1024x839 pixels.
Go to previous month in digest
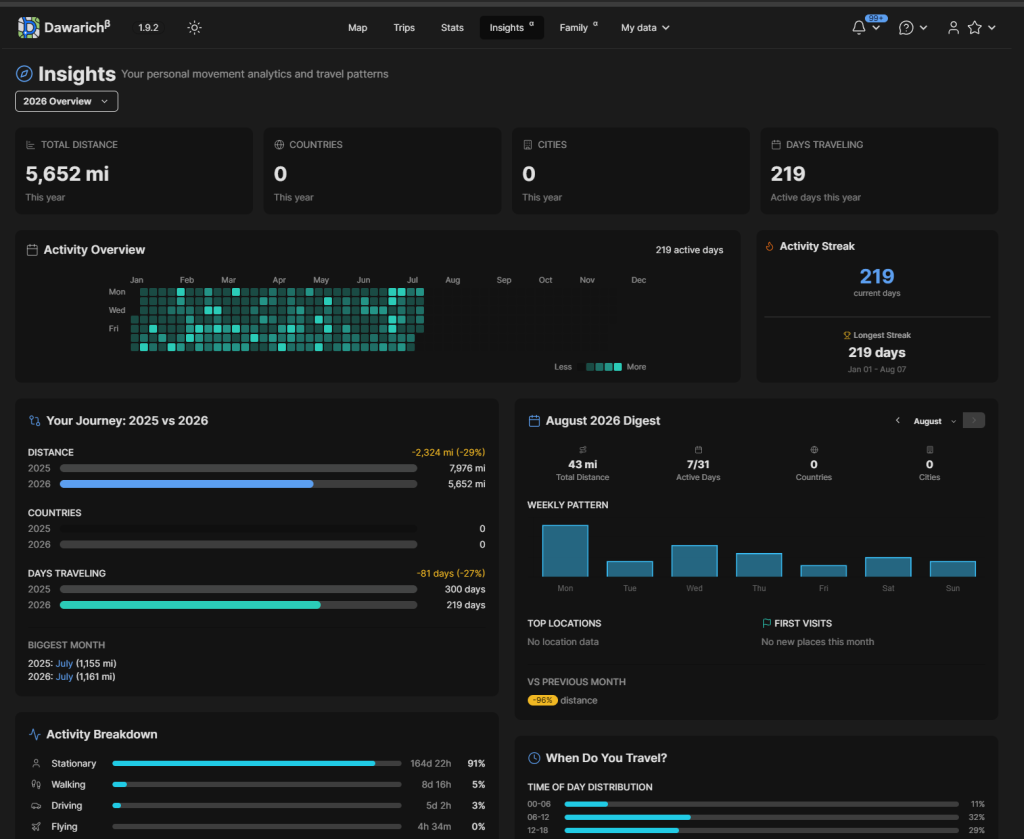tap(897, 420)
